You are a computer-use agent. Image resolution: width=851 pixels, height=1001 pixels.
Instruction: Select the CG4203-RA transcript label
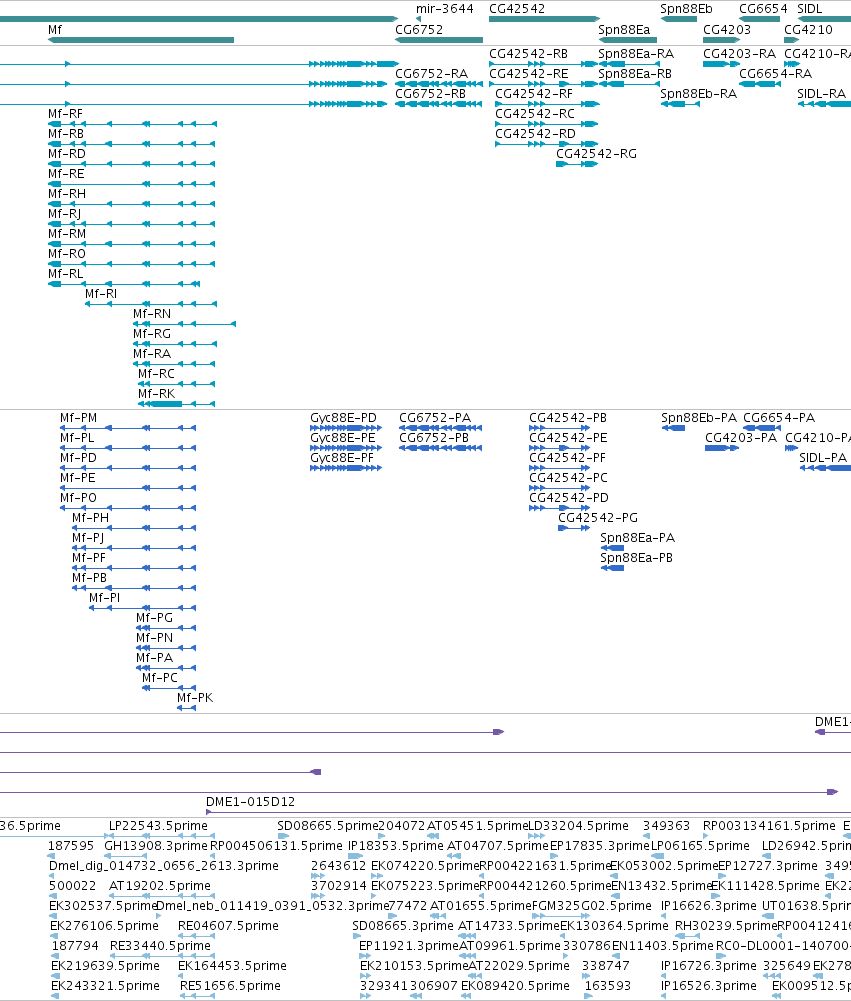pos(739,54)
